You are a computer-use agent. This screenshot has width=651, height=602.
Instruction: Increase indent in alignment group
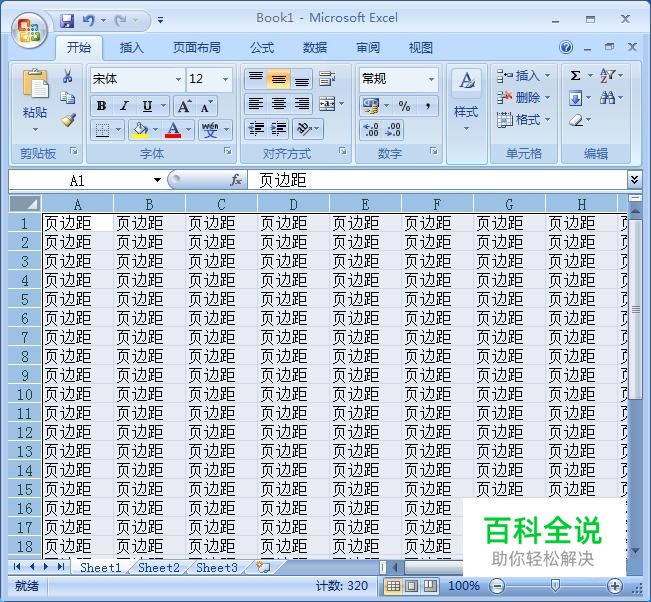[x=279, y=129]
